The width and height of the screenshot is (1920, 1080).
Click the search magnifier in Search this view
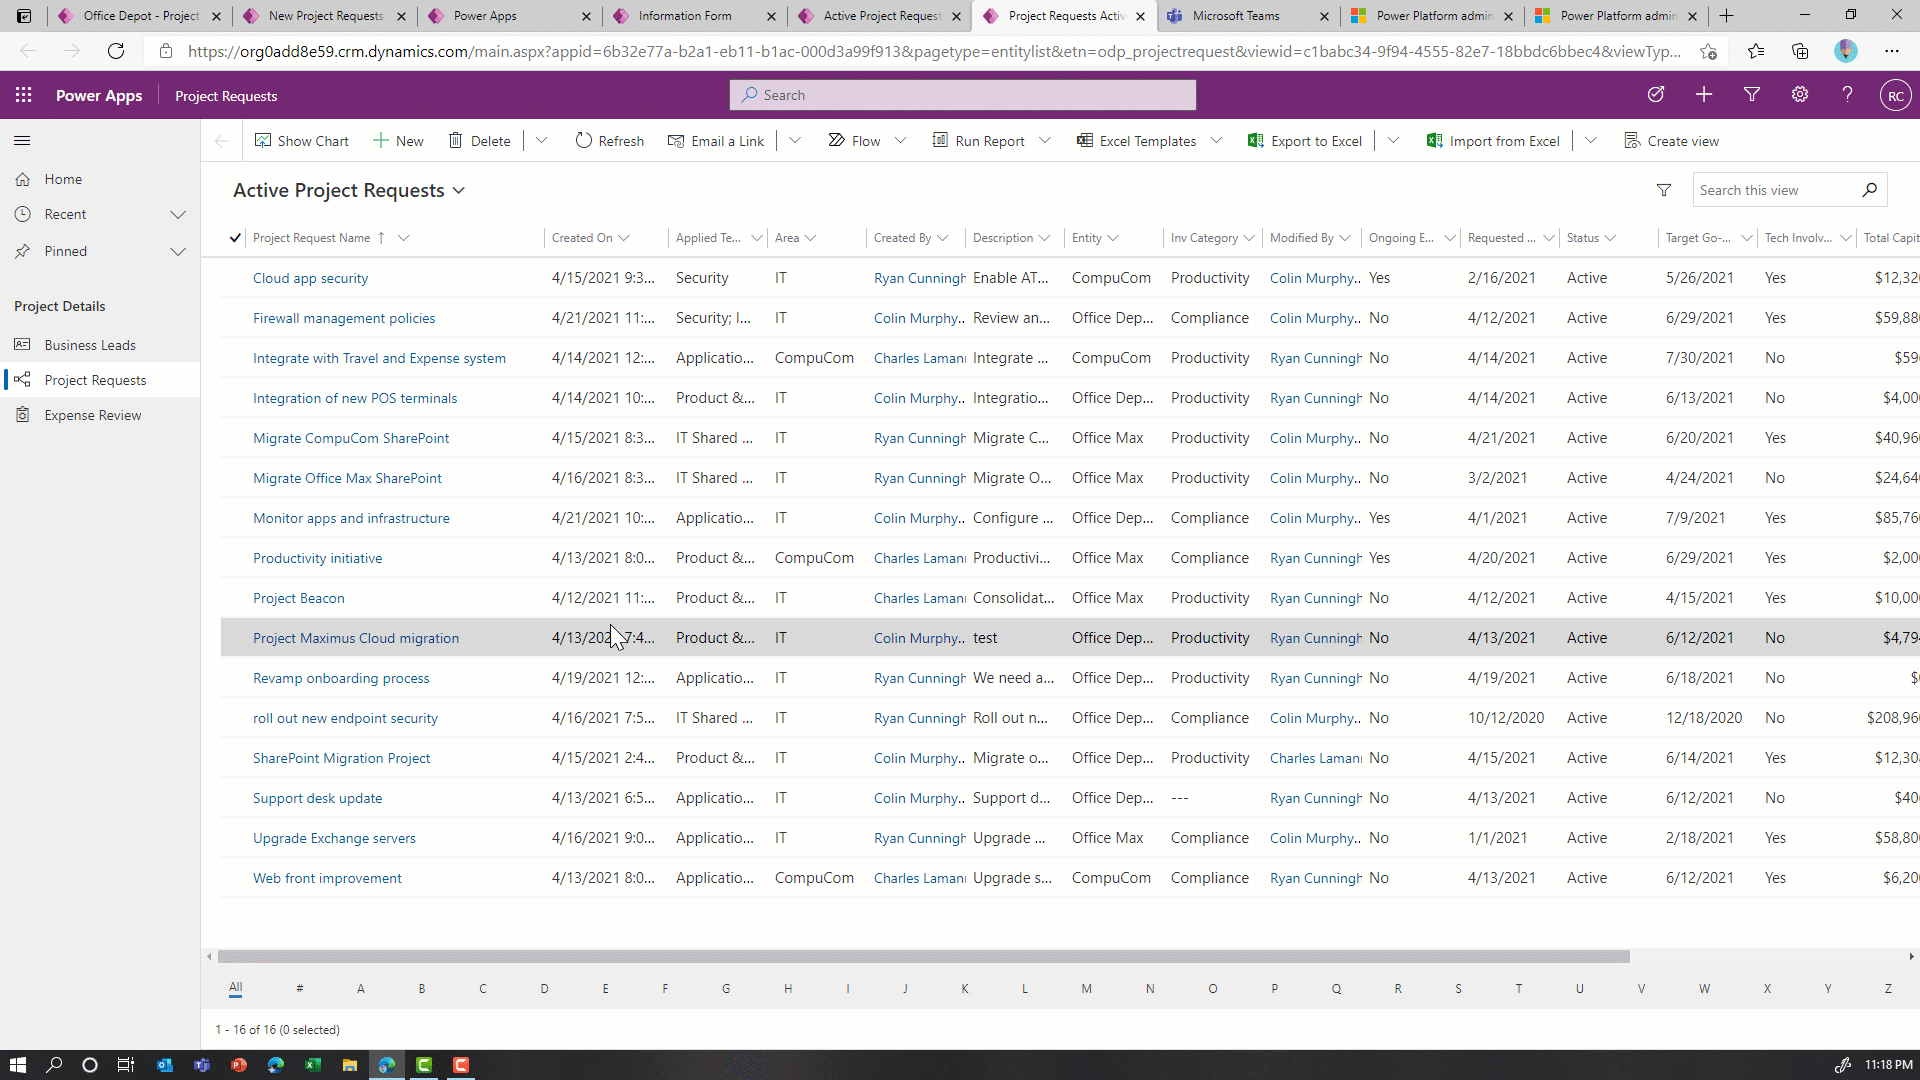pyautogui.click(x=1869, y=190)
